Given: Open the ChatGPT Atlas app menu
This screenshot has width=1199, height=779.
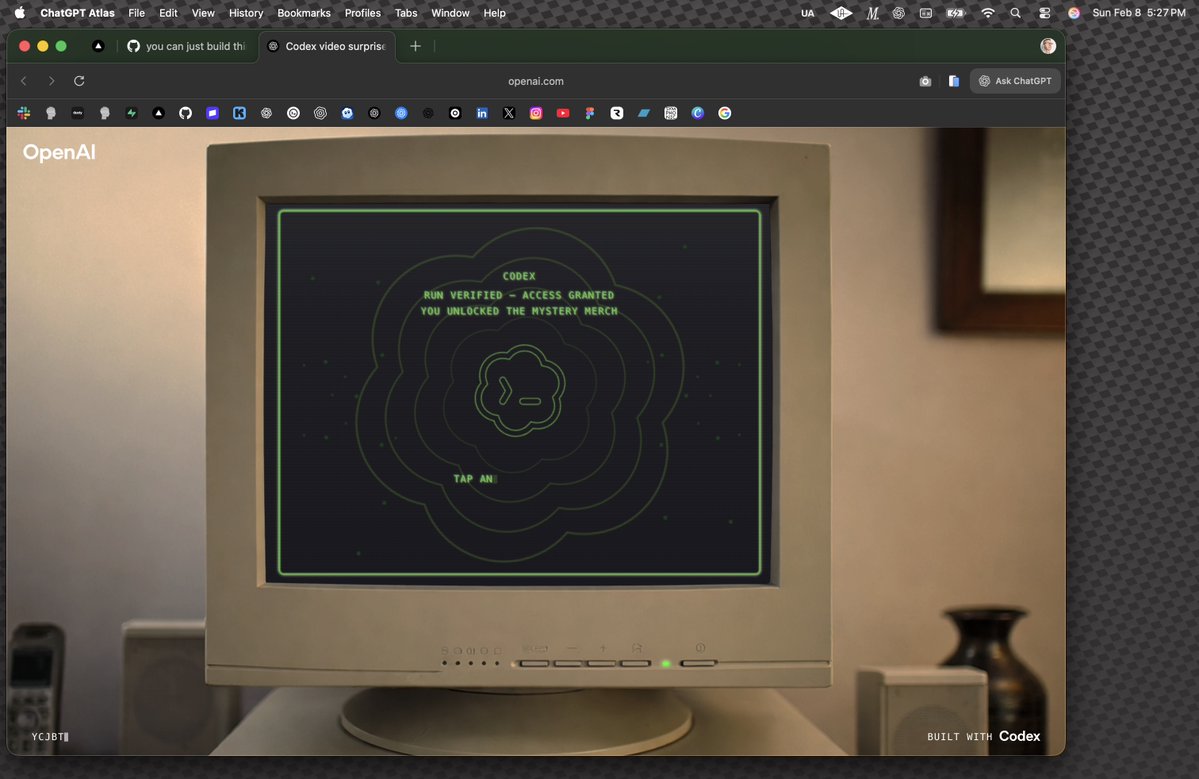Looking at the screenshot, I should (x=77, y=13).
